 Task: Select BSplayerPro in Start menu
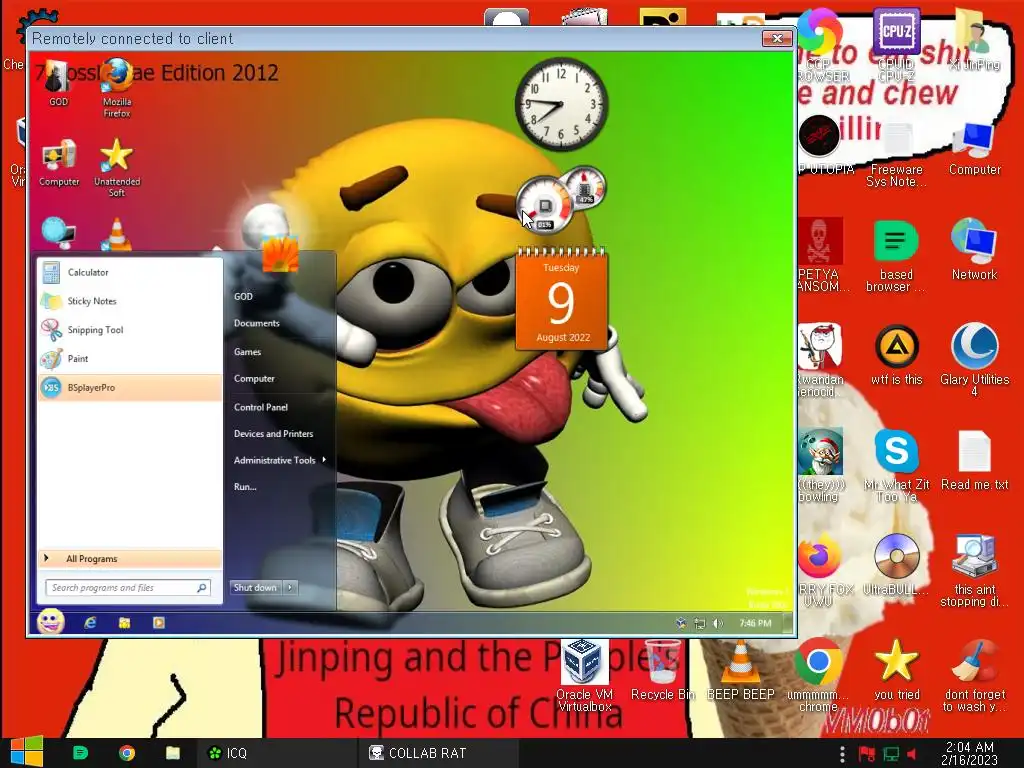(129, 387)
